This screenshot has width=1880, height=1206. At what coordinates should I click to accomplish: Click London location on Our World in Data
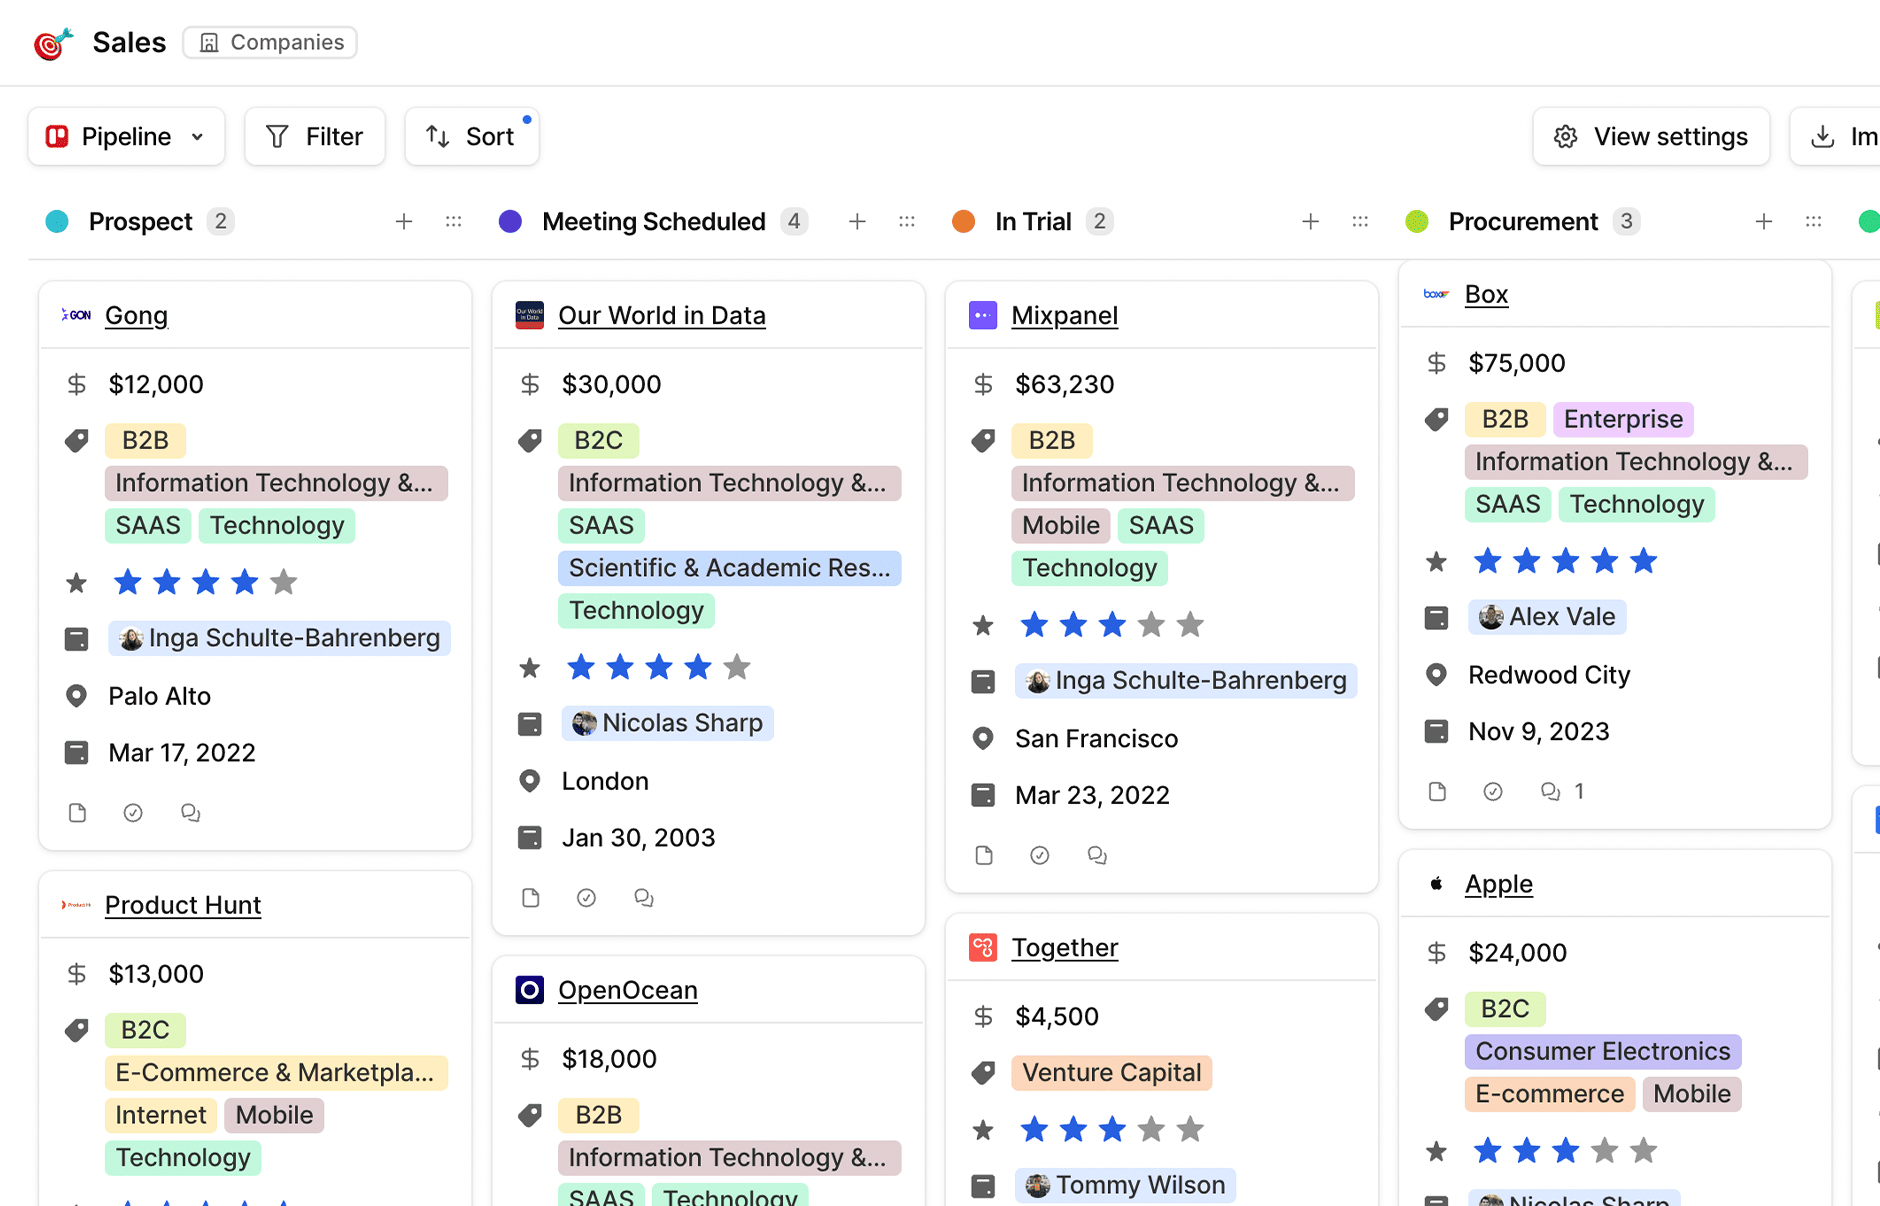(x=605, y=781)
